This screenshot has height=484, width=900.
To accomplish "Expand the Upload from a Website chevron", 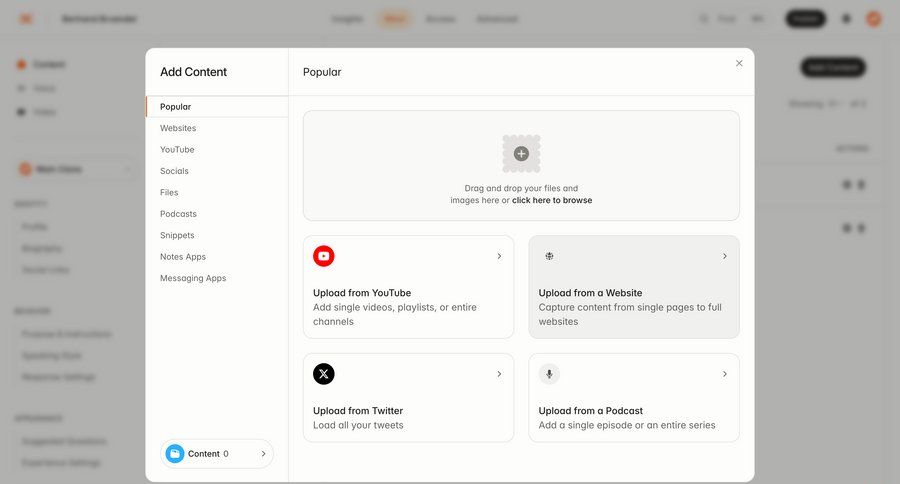I will coord(725,256).
